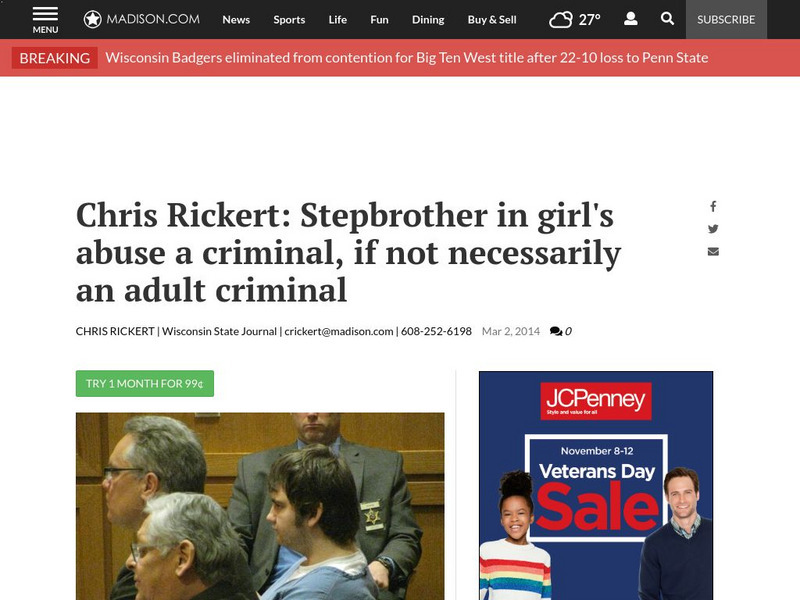Share article on Facebook icon
The width and height of the screenshot is (800, 600).
[x=713, y=206]
